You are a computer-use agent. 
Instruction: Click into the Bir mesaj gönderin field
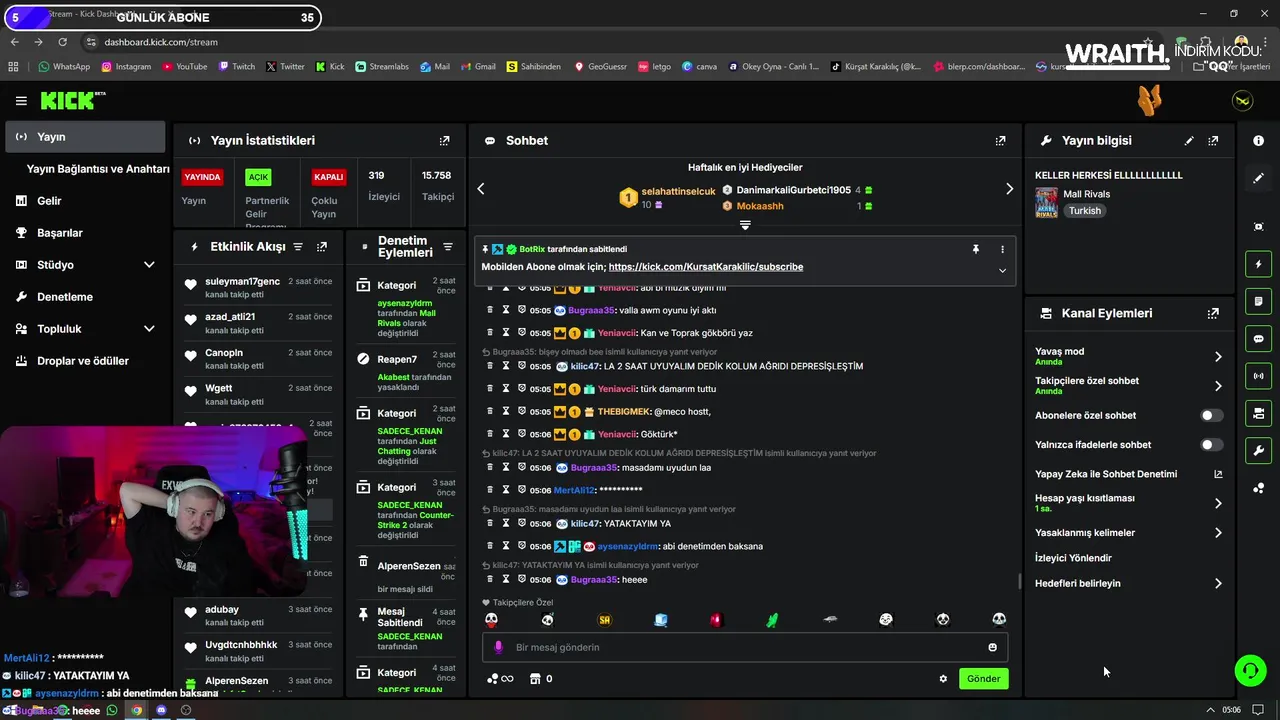point(745,647)
